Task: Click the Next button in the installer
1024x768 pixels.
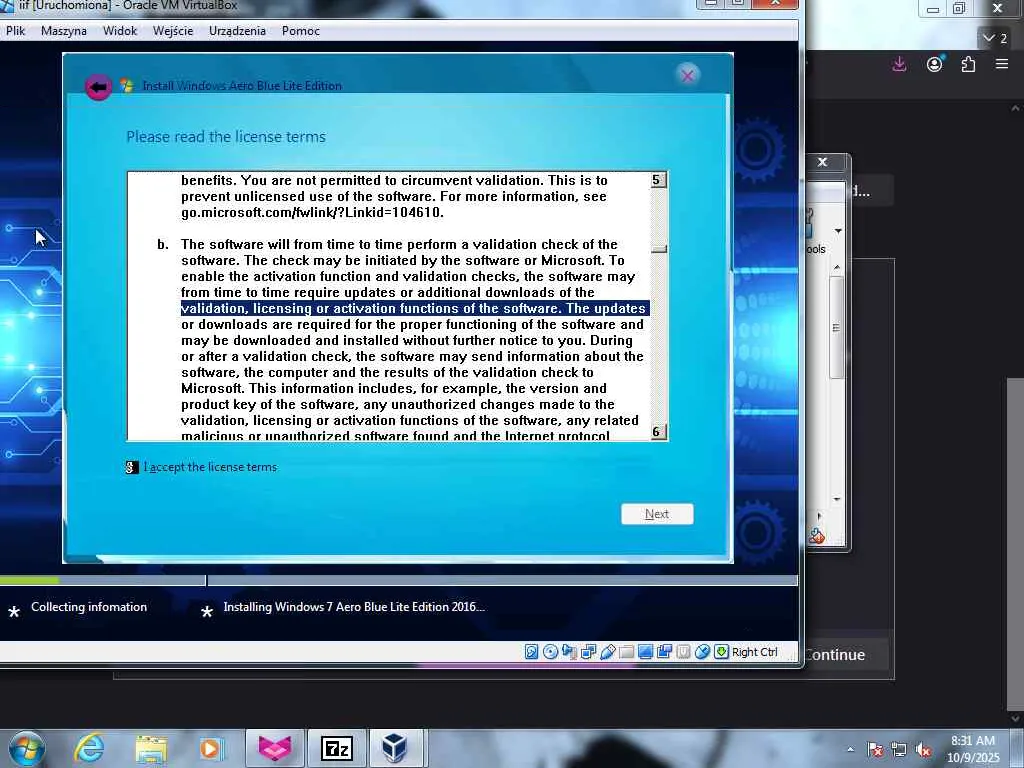Action: pos(657,514)
